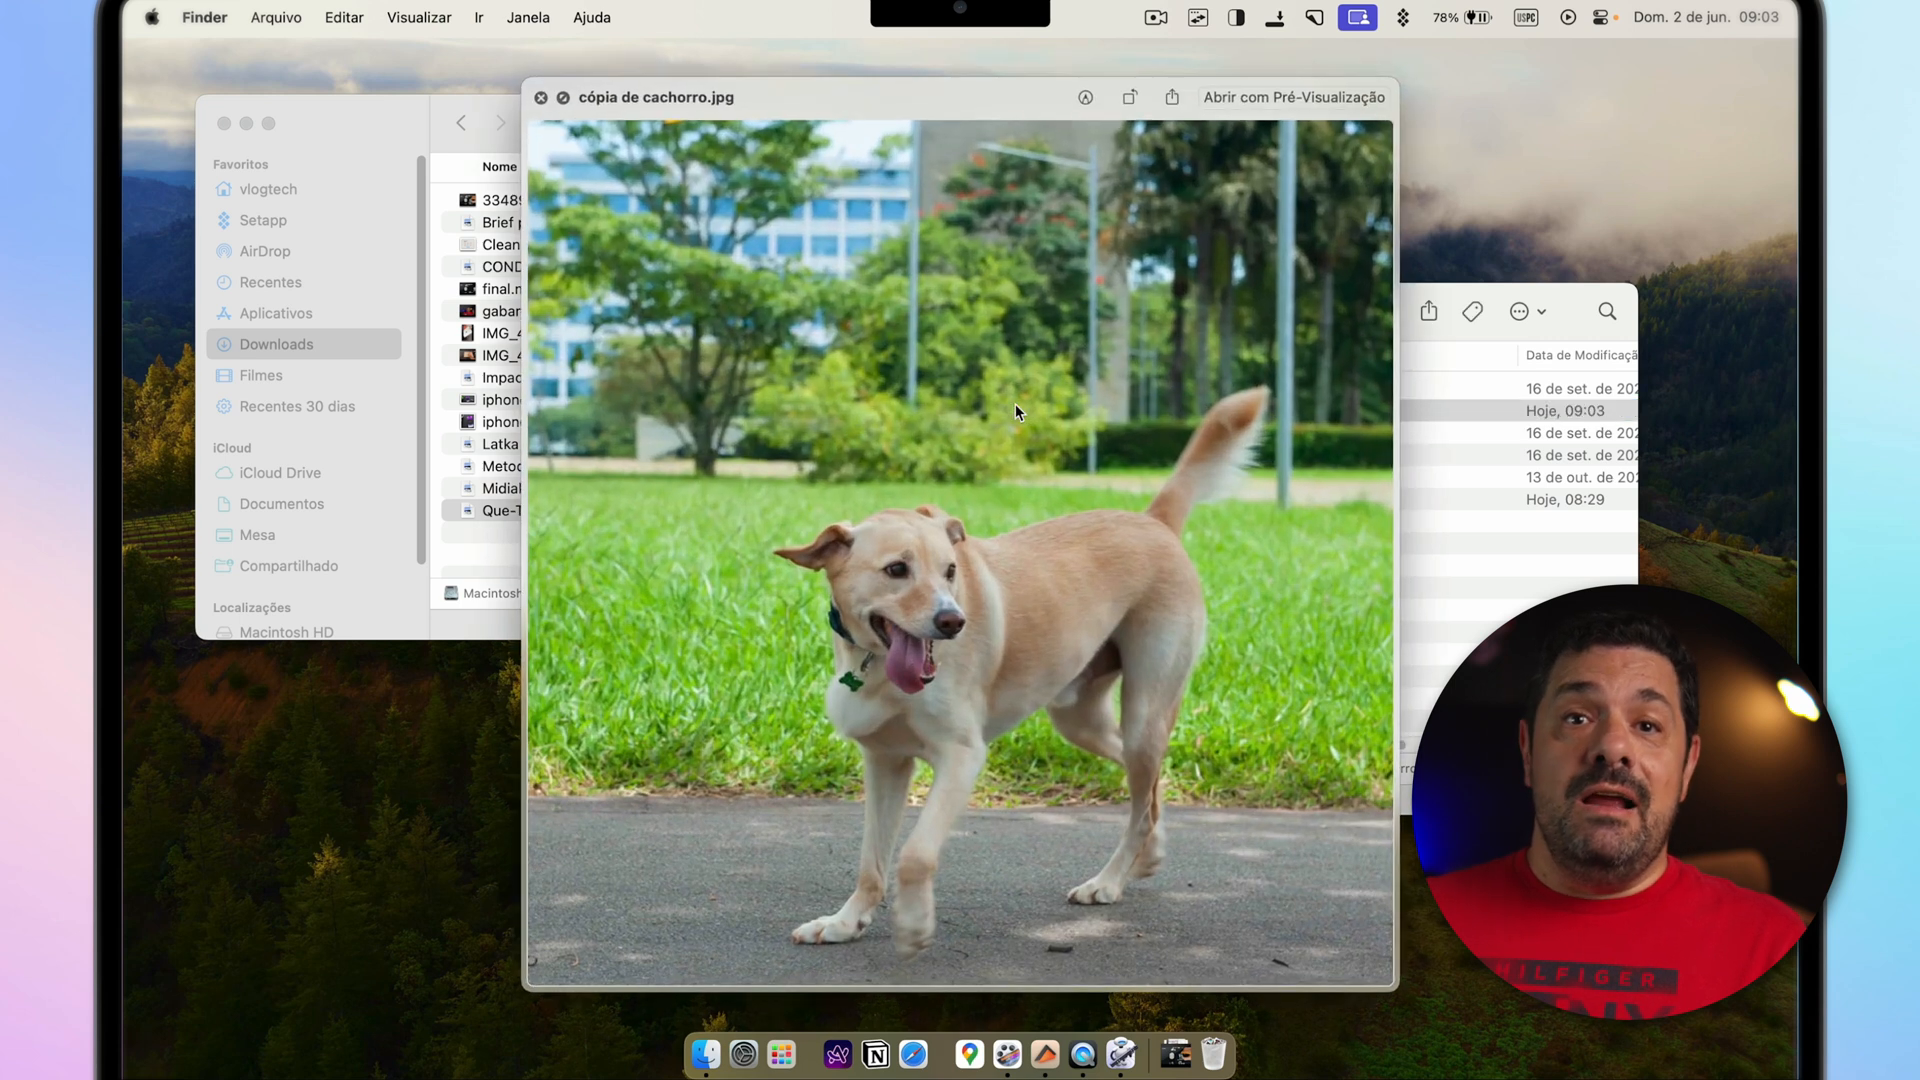
Task: Open the Janela menu
Action: pyautogui.click(x=528, y=17)
